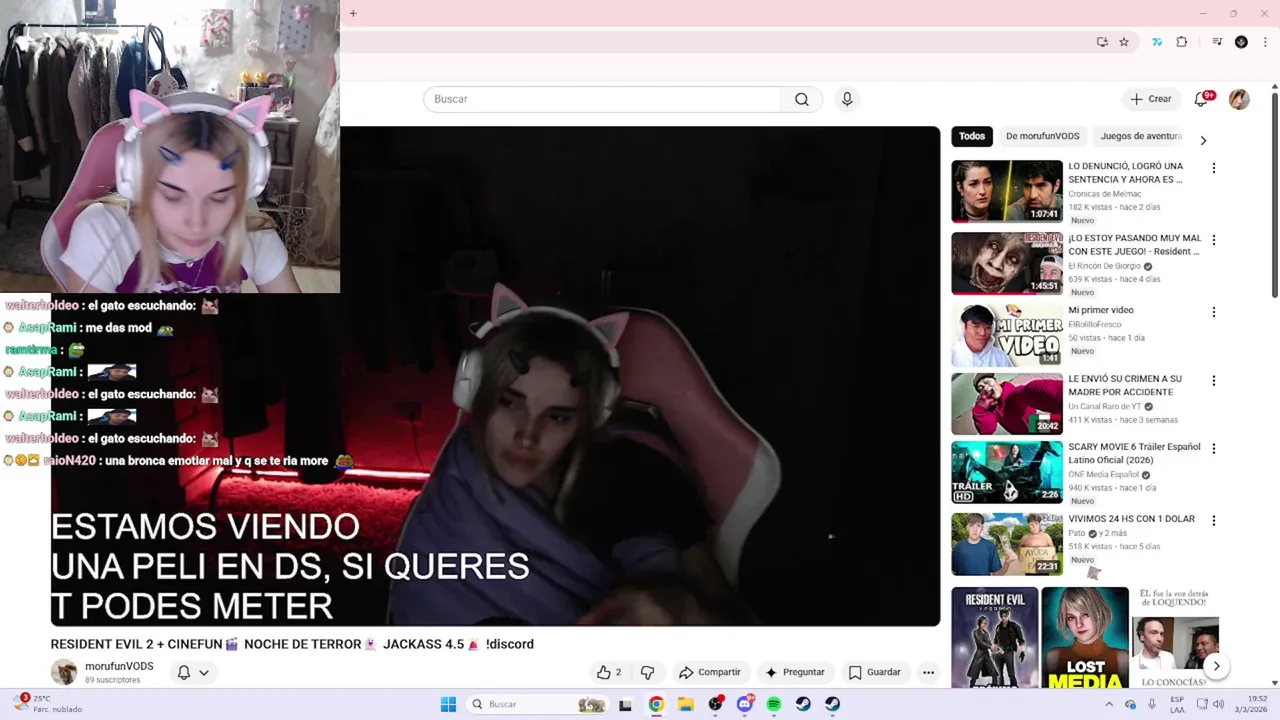Open File Explorer from the taskbar
1280x720 pixels.
click(686, 704)
